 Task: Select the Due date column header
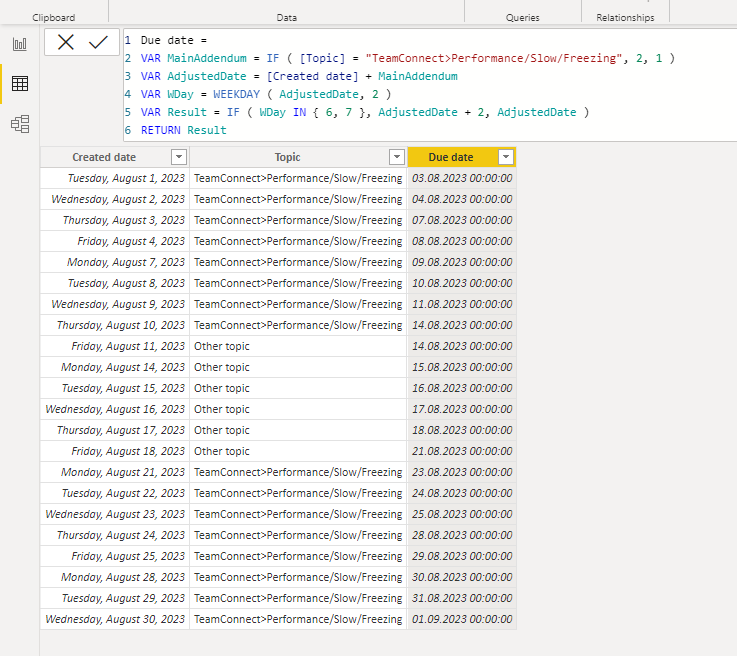[451, 157]
